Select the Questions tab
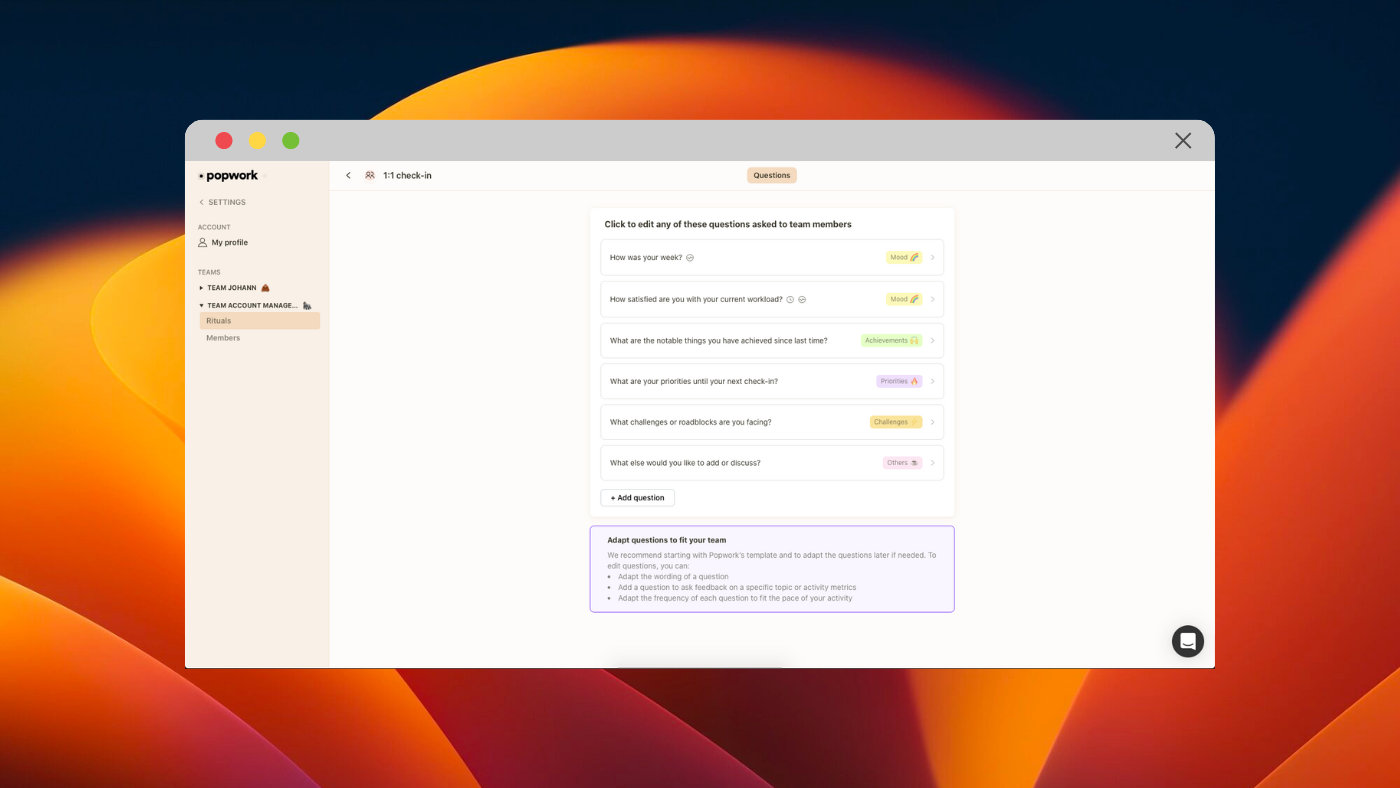Image resolution: width=1400 pixels, height=788 pixels. coord(771,175)
